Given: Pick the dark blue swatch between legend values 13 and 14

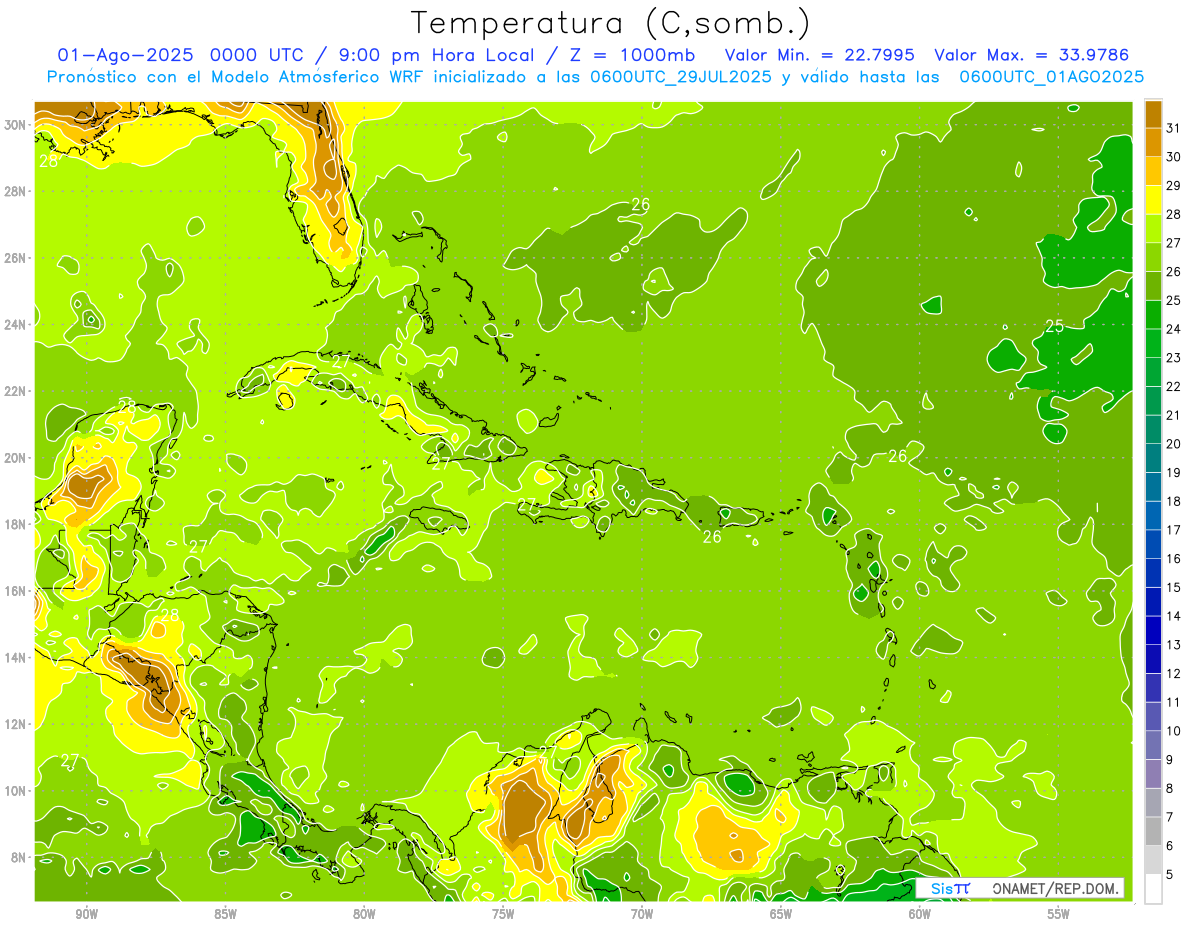Looking at the screenshot, I should (1154, 630).
